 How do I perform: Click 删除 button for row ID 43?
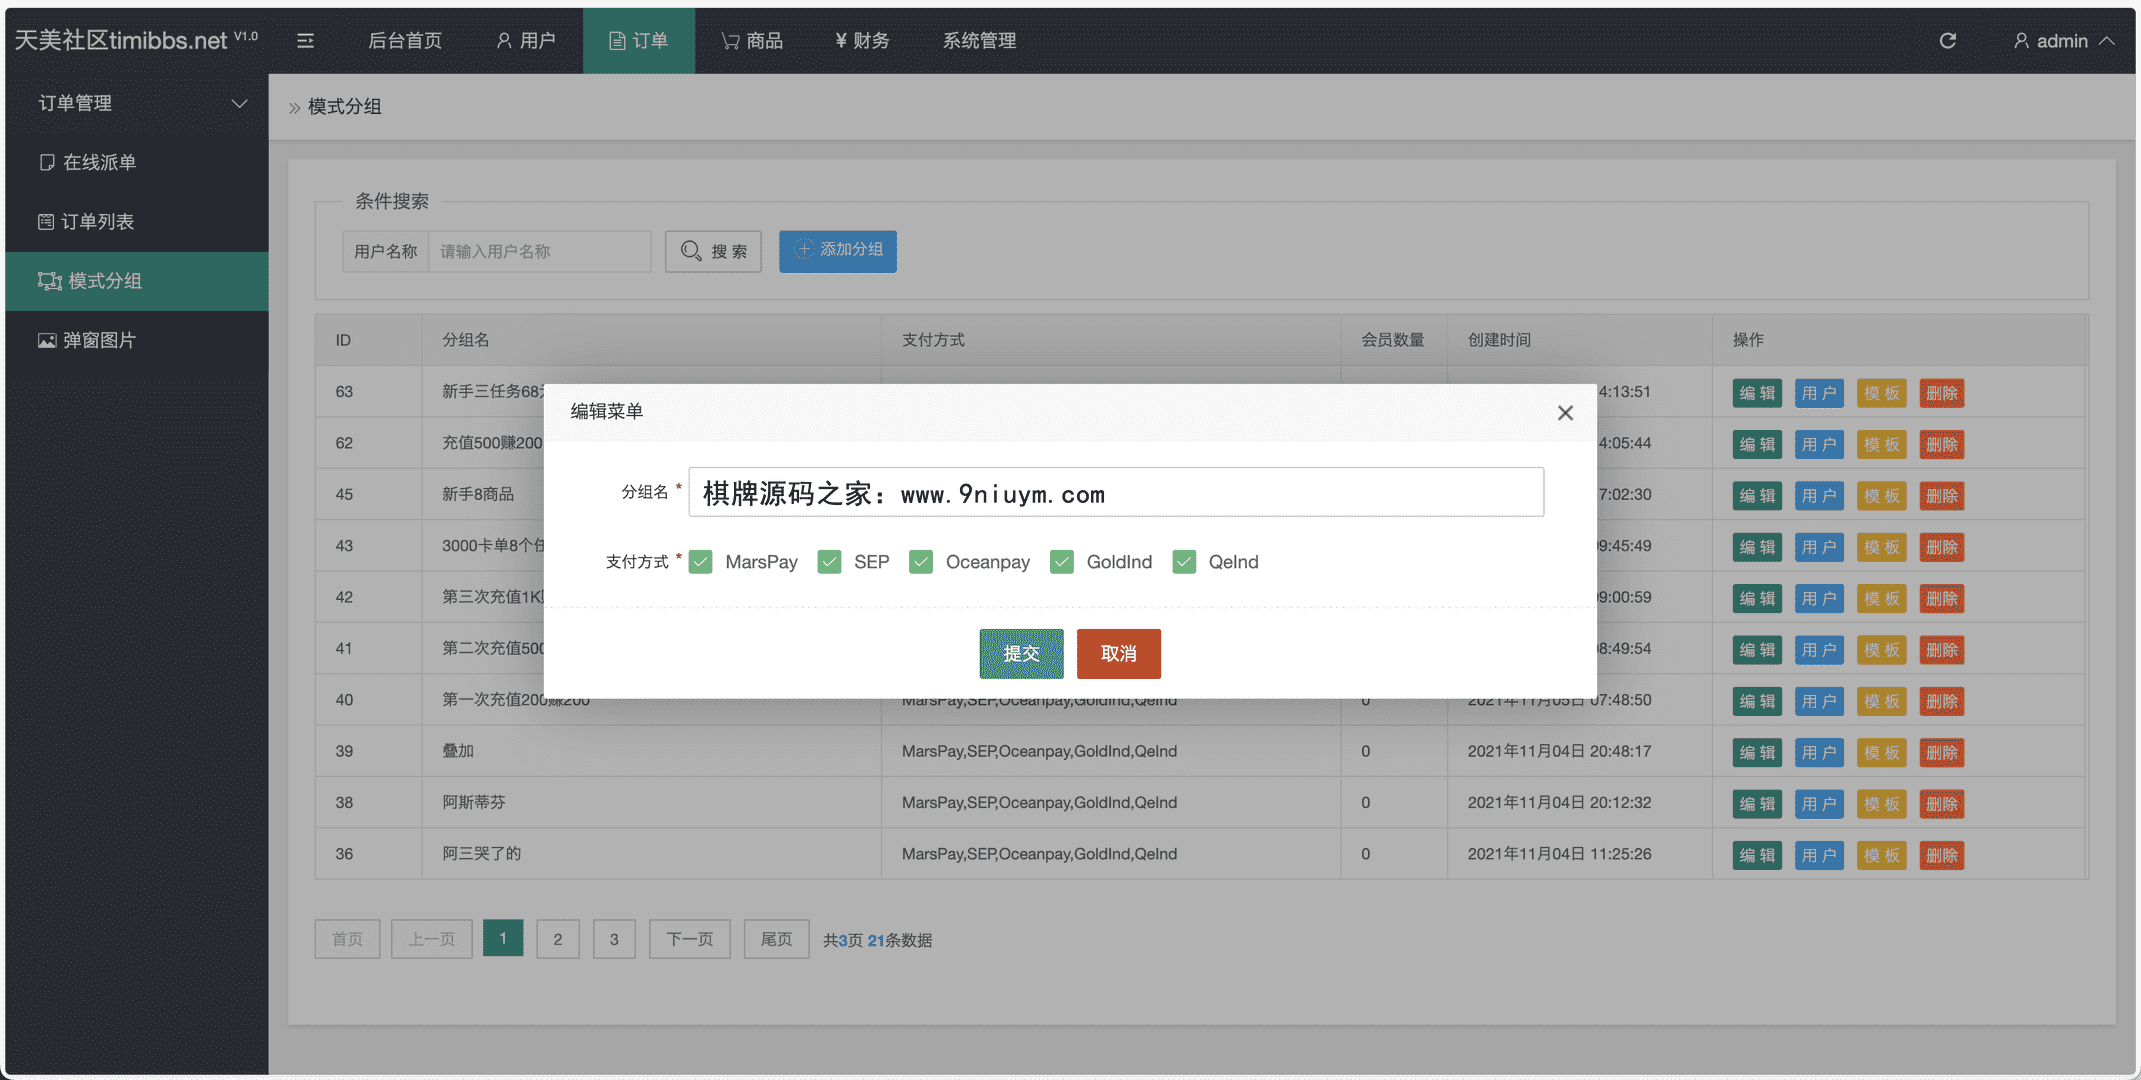[1942, 547]
